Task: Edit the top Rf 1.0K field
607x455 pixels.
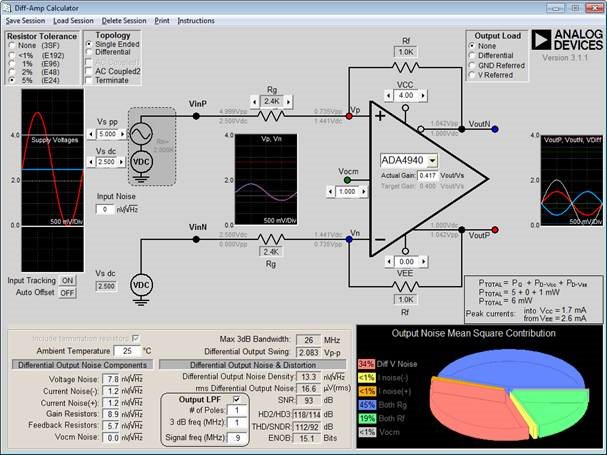Action: 405,52
